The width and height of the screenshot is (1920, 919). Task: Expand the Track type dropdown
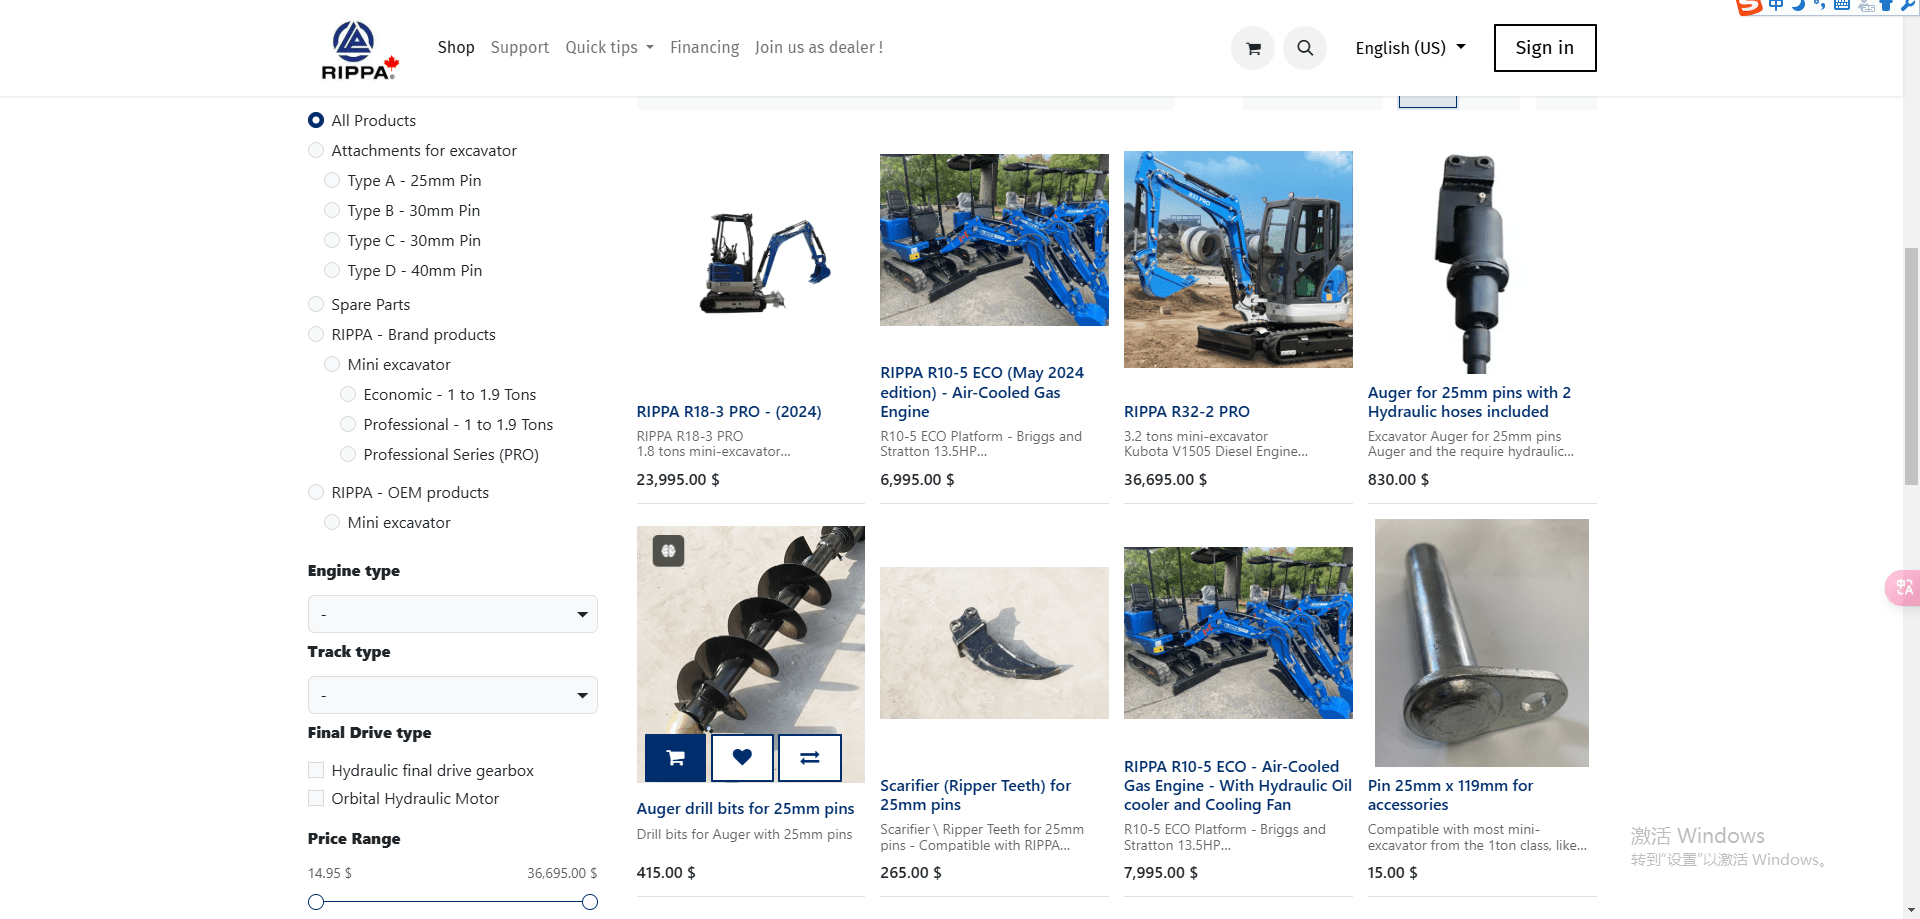coord(452,695)
